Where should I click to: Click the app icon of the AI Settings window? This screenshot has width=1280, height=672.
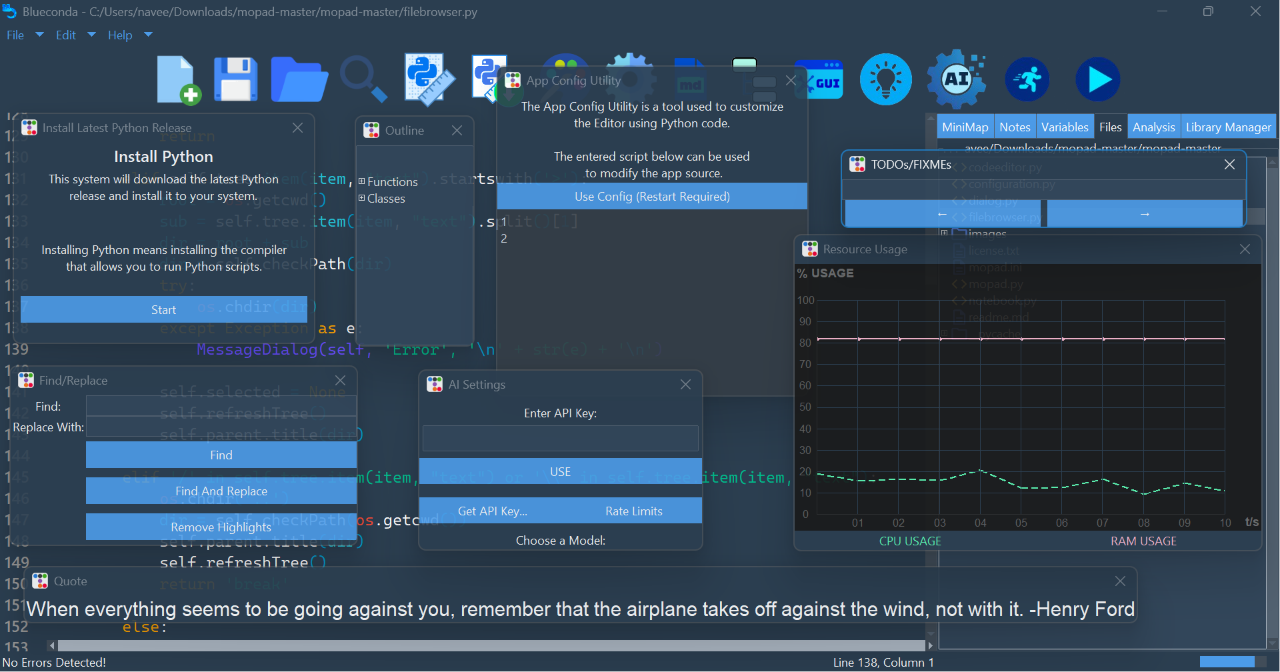(x=435, y=384)
